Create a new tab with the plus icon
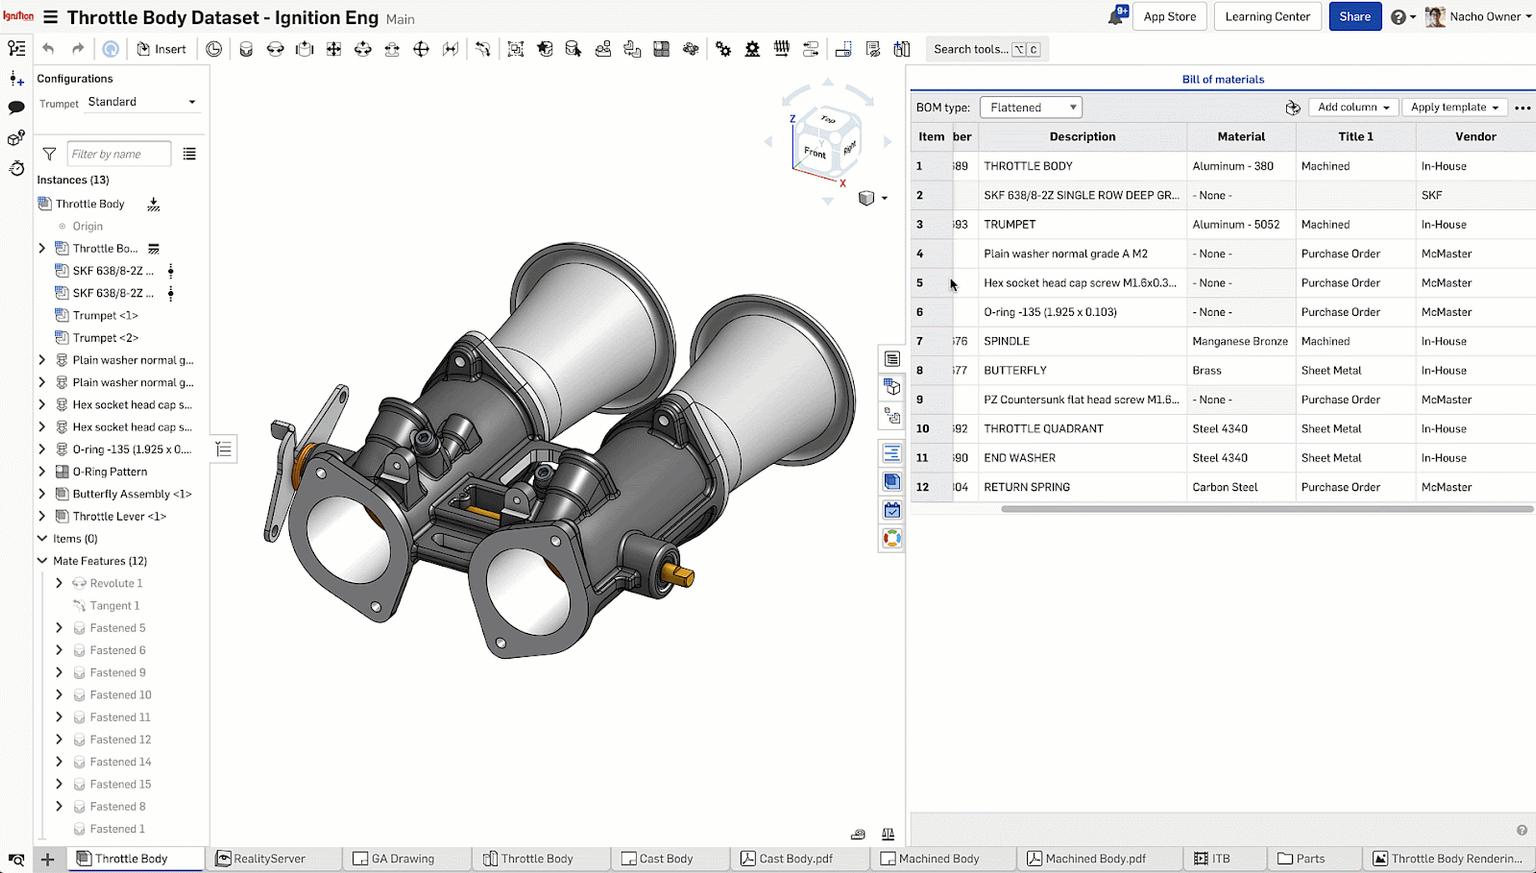The height and width of the screenshot is (873, 1536). click(47, 858)
